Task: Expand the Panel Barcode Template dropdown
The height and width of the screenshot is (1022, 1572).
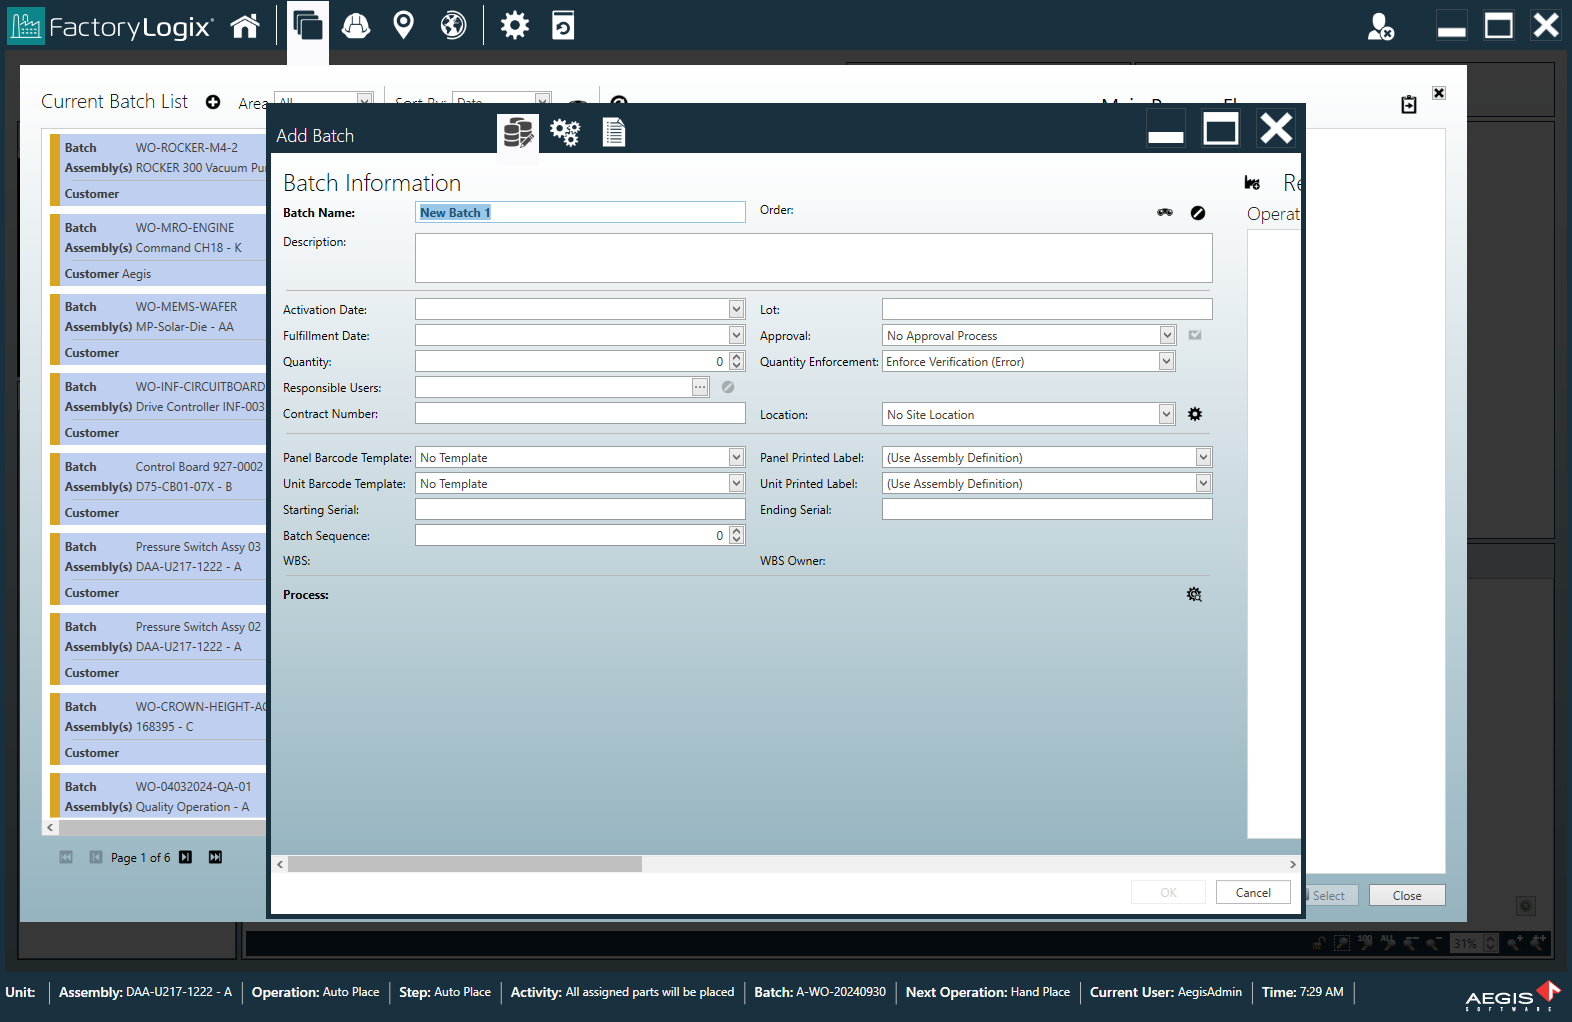Action: (736, 458)
